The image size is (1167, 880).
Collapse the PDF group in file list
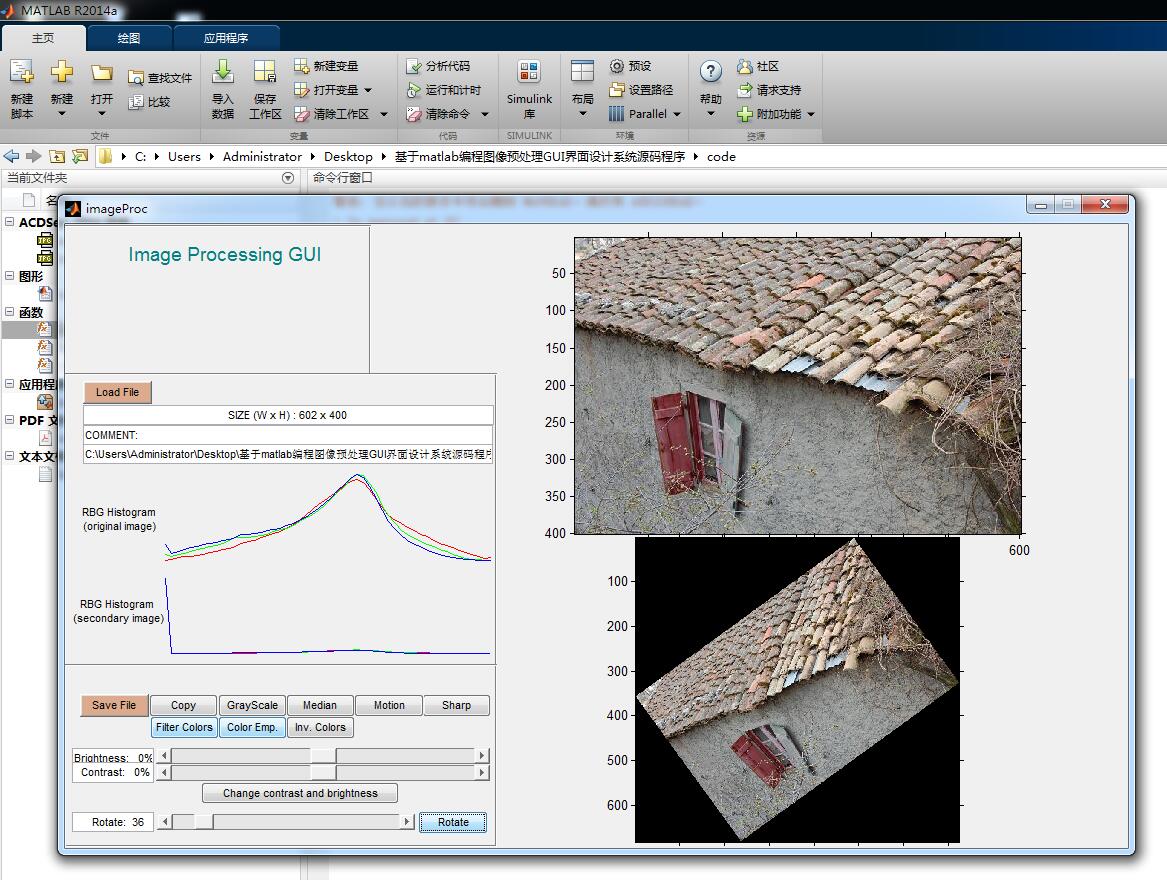[10, 420]
